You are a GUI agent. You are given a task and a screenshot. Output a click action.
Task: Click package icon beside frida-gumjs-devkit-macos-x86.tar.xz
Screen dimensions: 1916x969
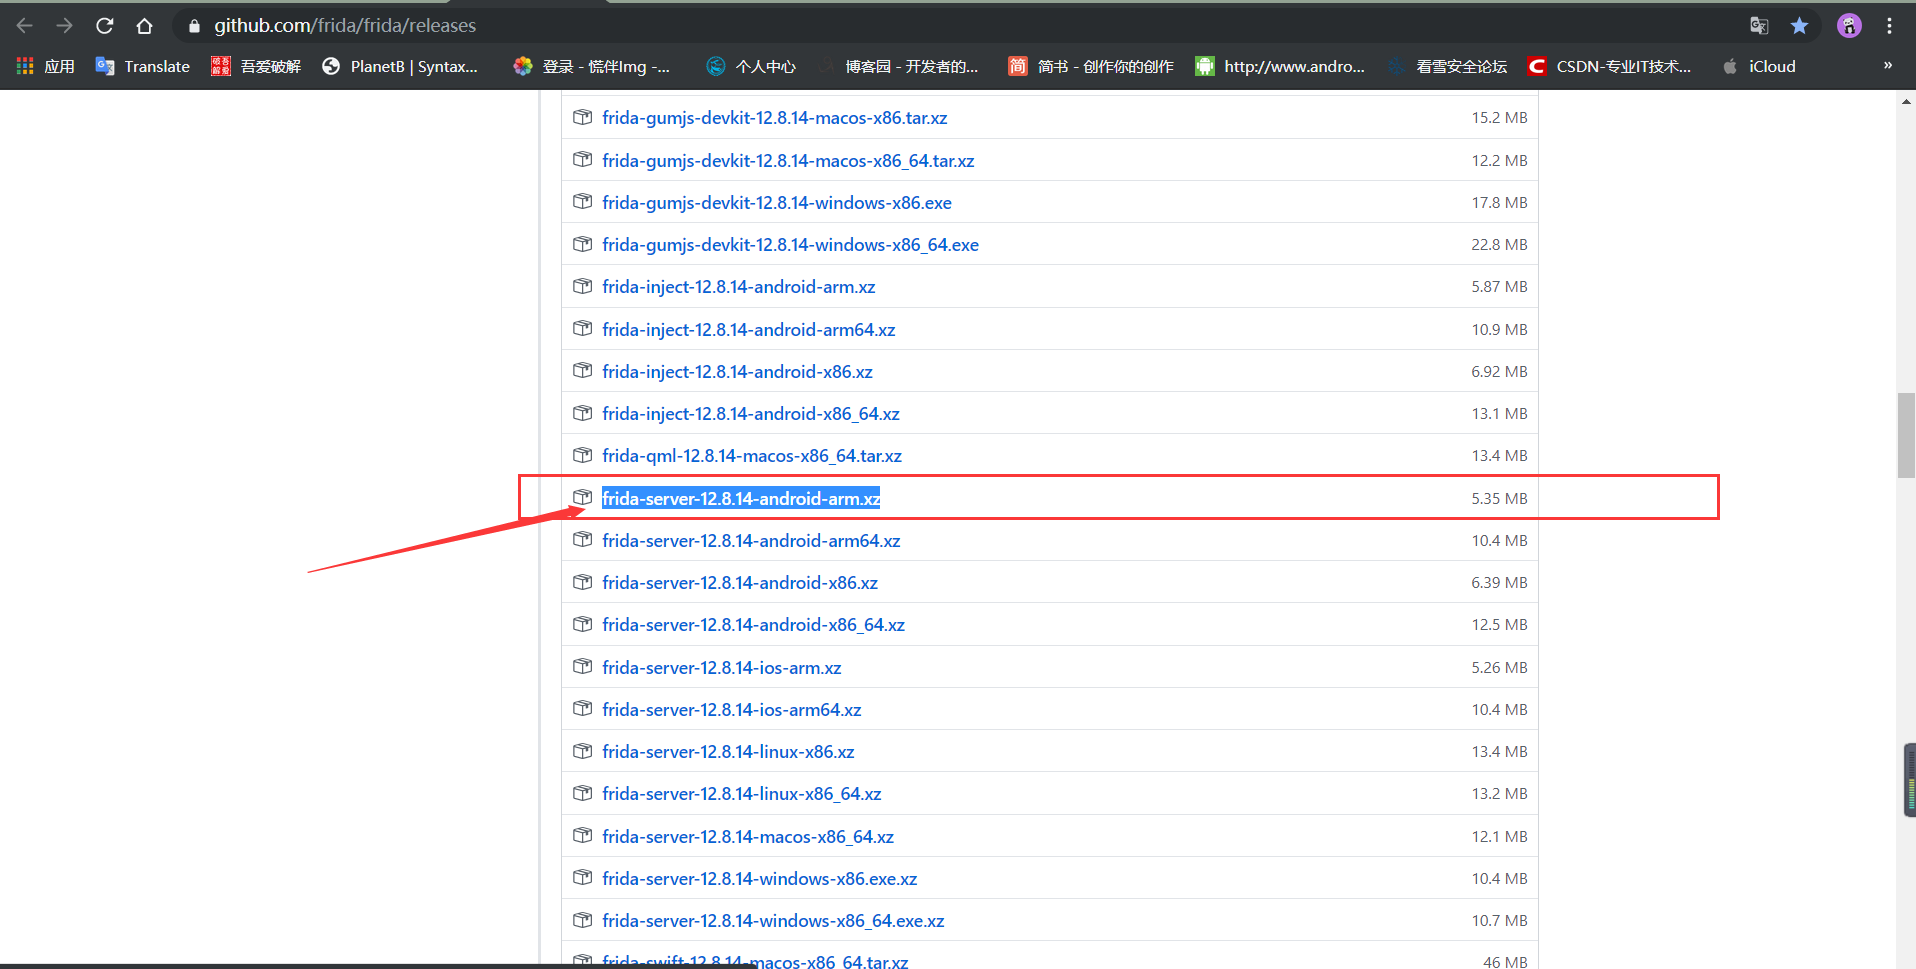tap(583, 117)
